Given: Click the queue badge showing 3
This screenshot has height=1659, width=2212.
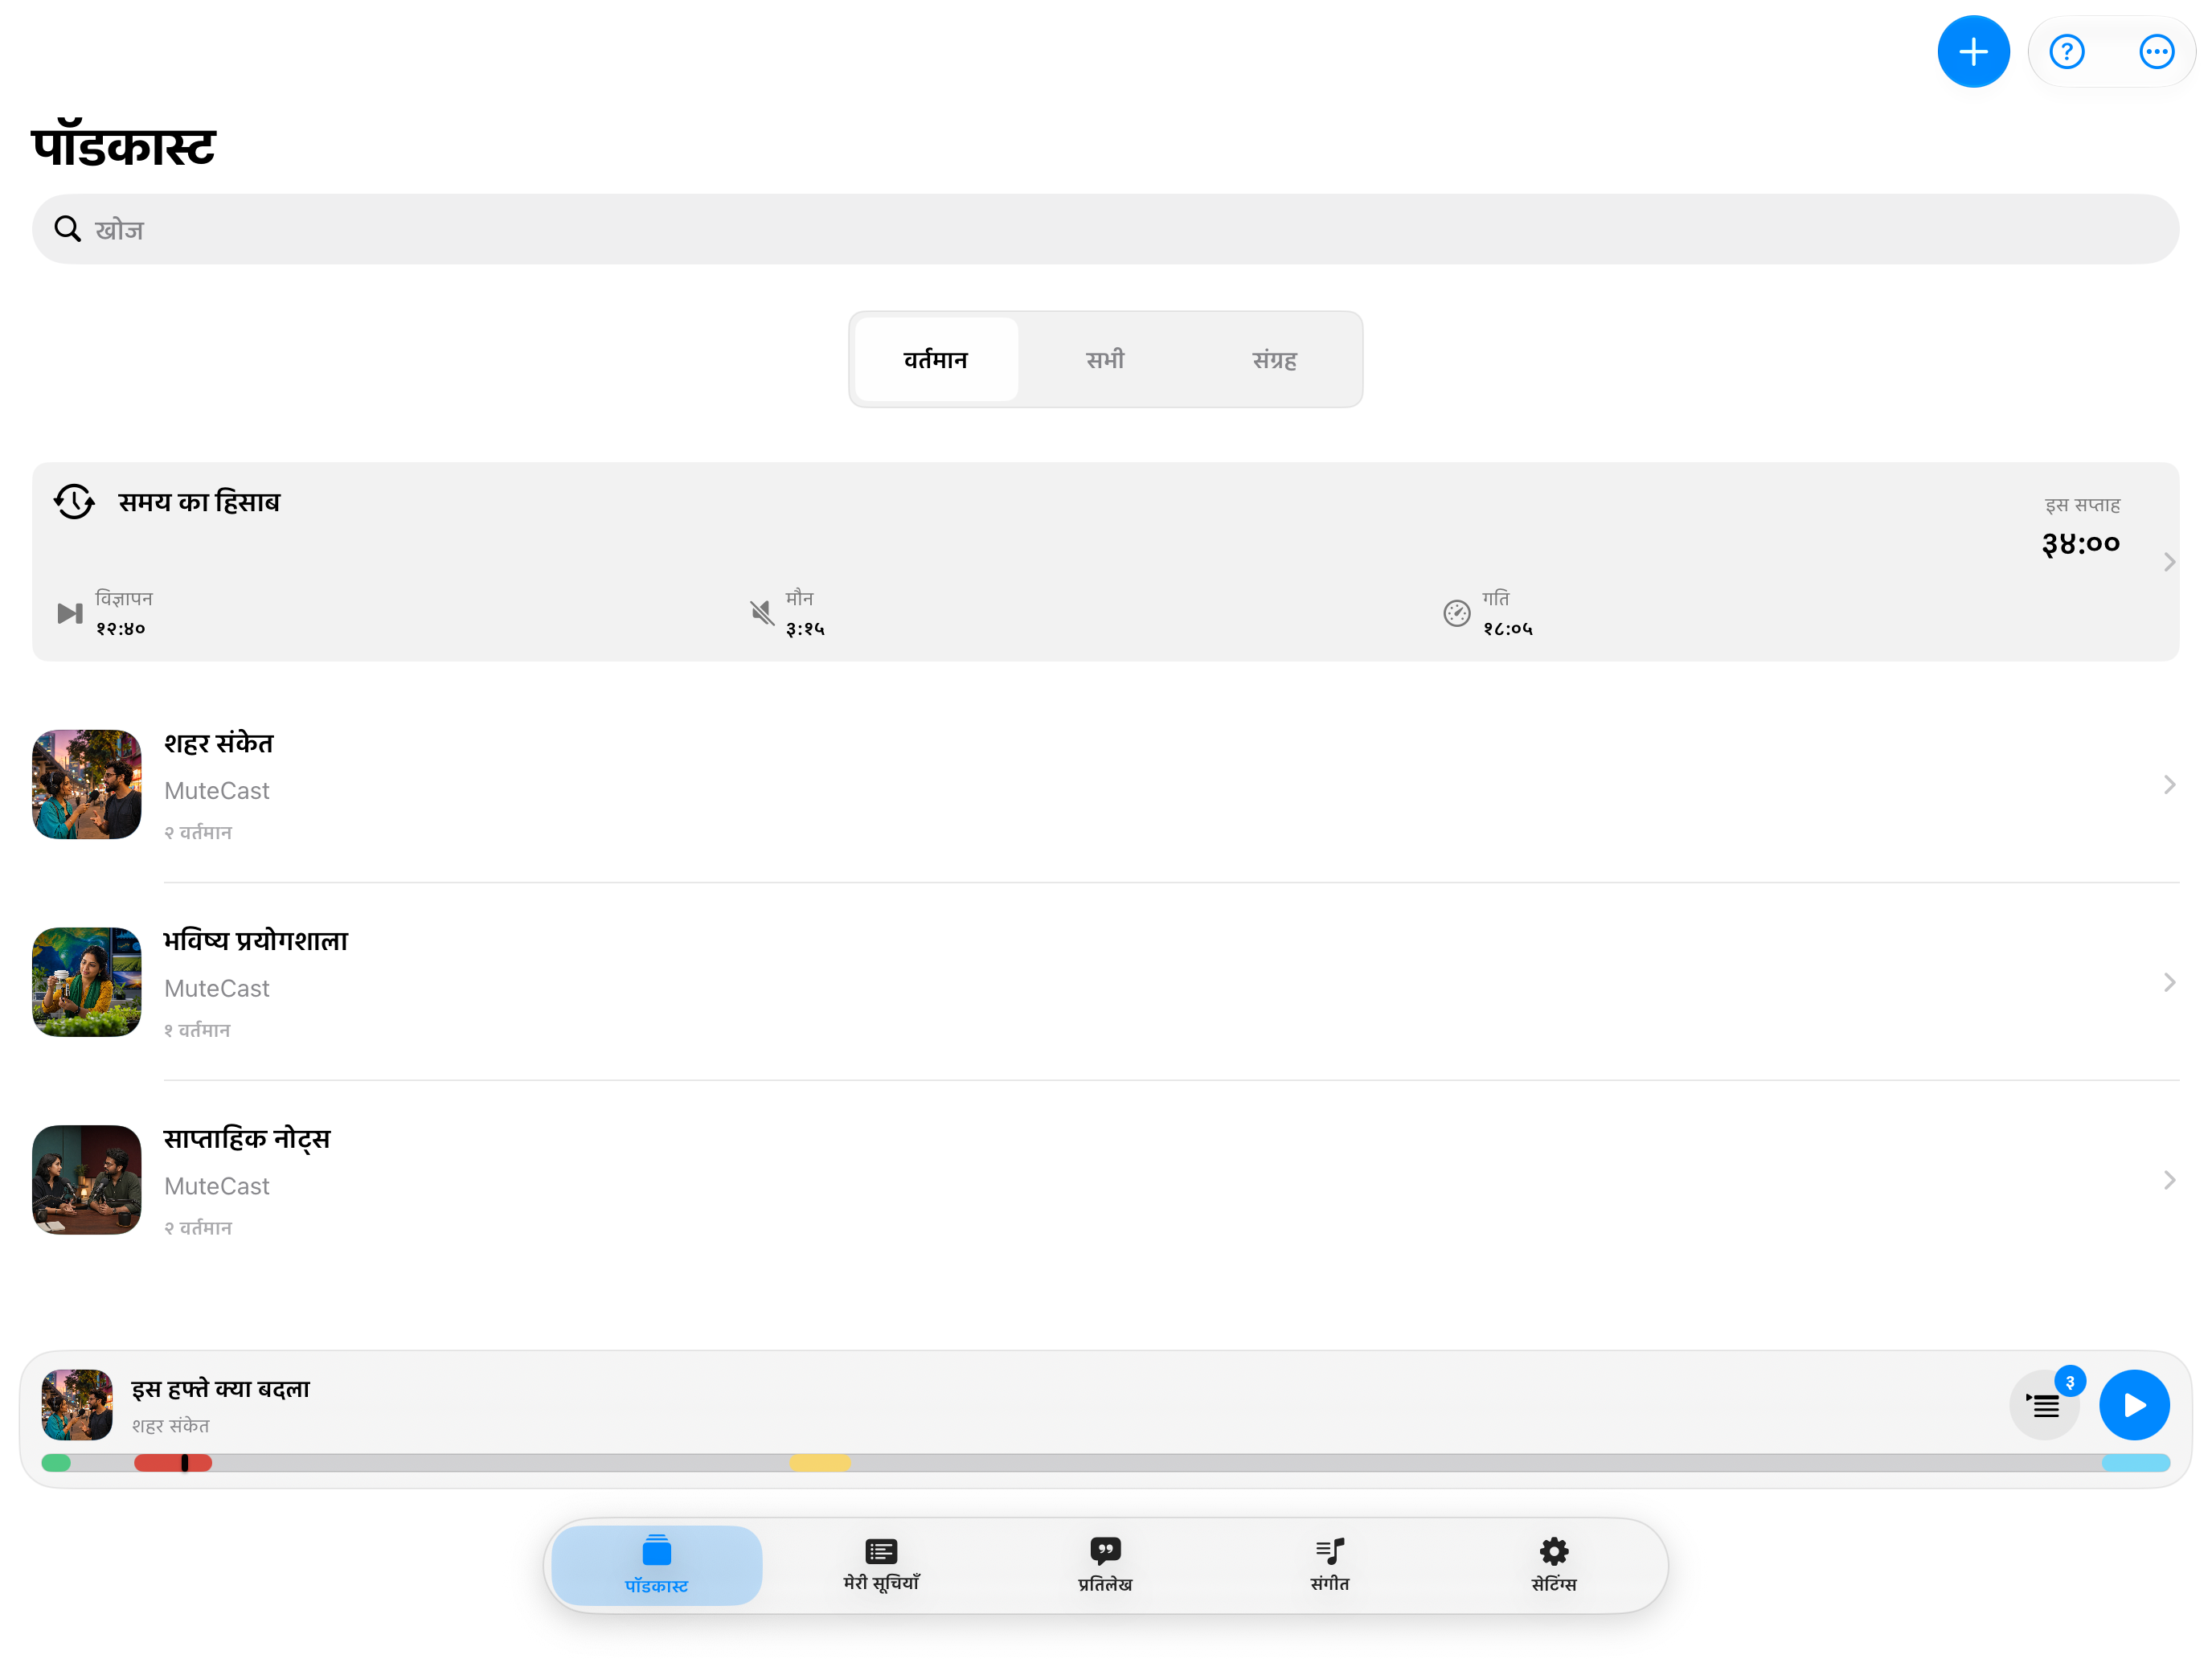Looking at the screenshot, I should coord(2069,1382).
